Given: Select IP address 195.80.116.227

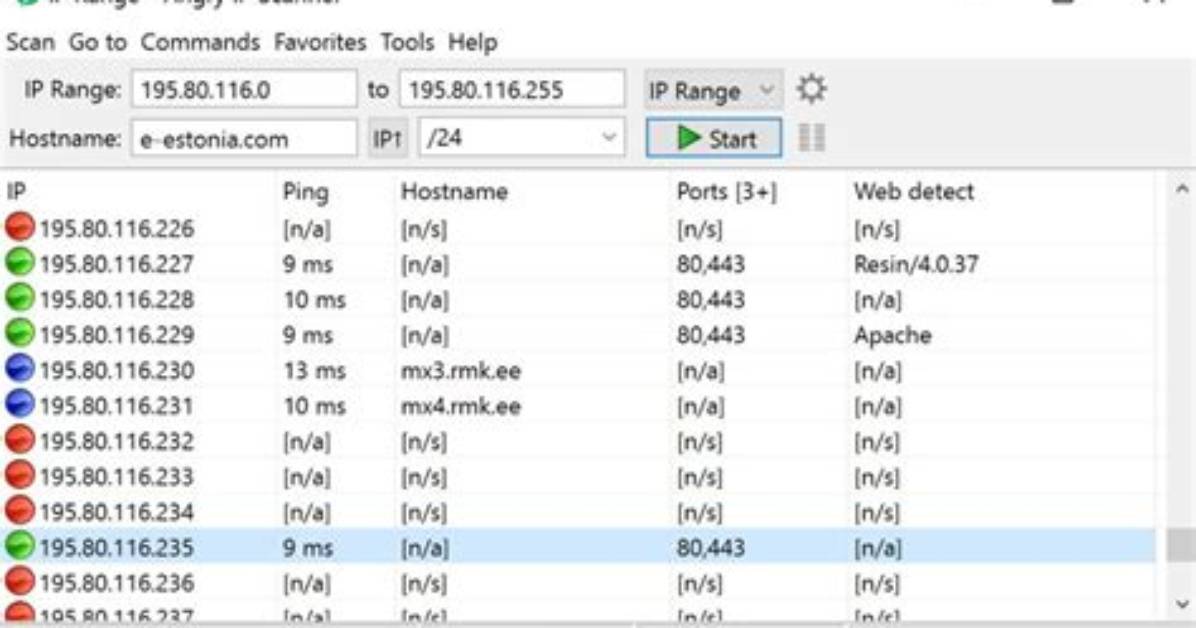Looking at the screenshot, I should (117, 264).
